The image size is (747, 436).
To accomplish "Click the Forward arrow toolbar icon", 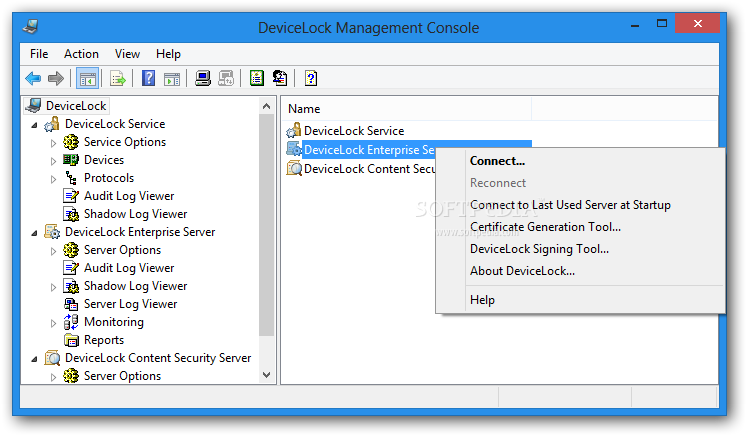I will click(x=56, y=78).
